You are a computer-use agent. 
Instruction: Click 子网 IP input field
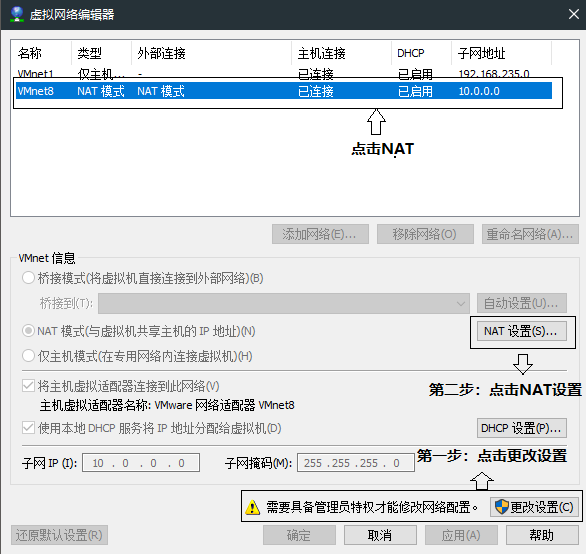click(141, 463)
